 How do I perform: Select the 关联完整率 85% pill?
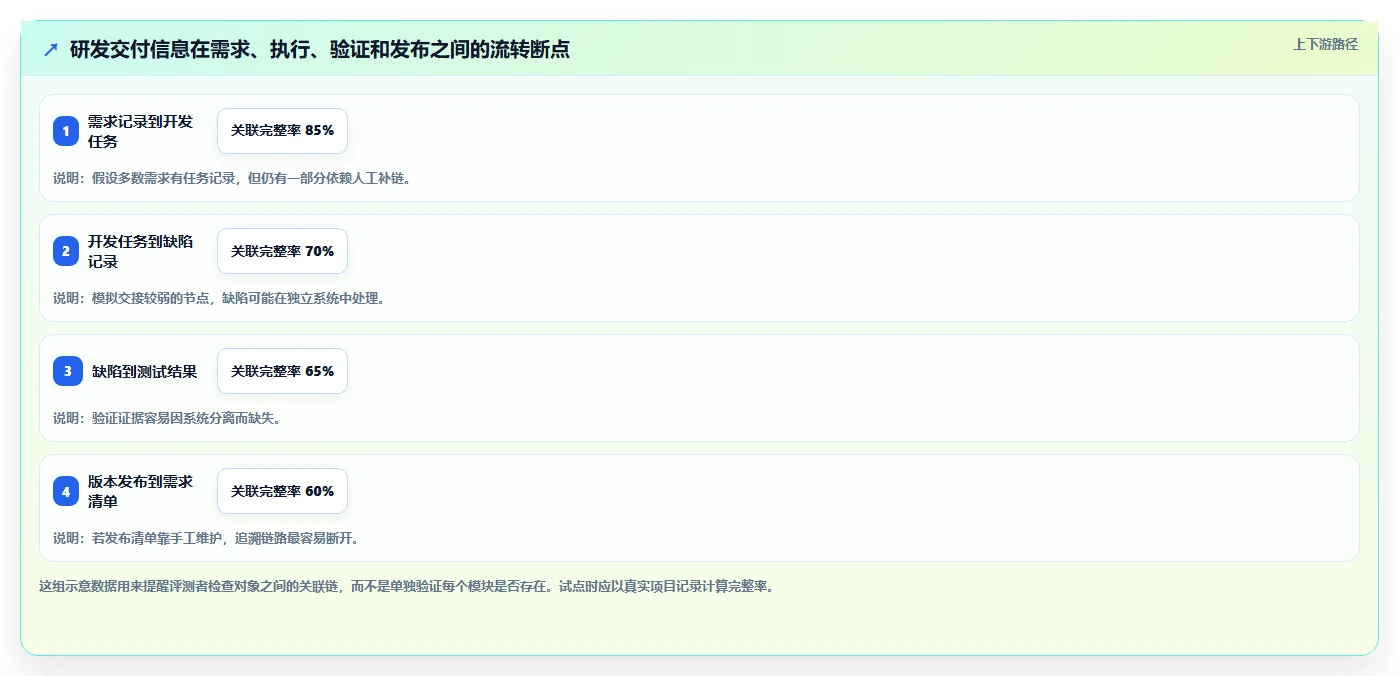click(282, 131)
